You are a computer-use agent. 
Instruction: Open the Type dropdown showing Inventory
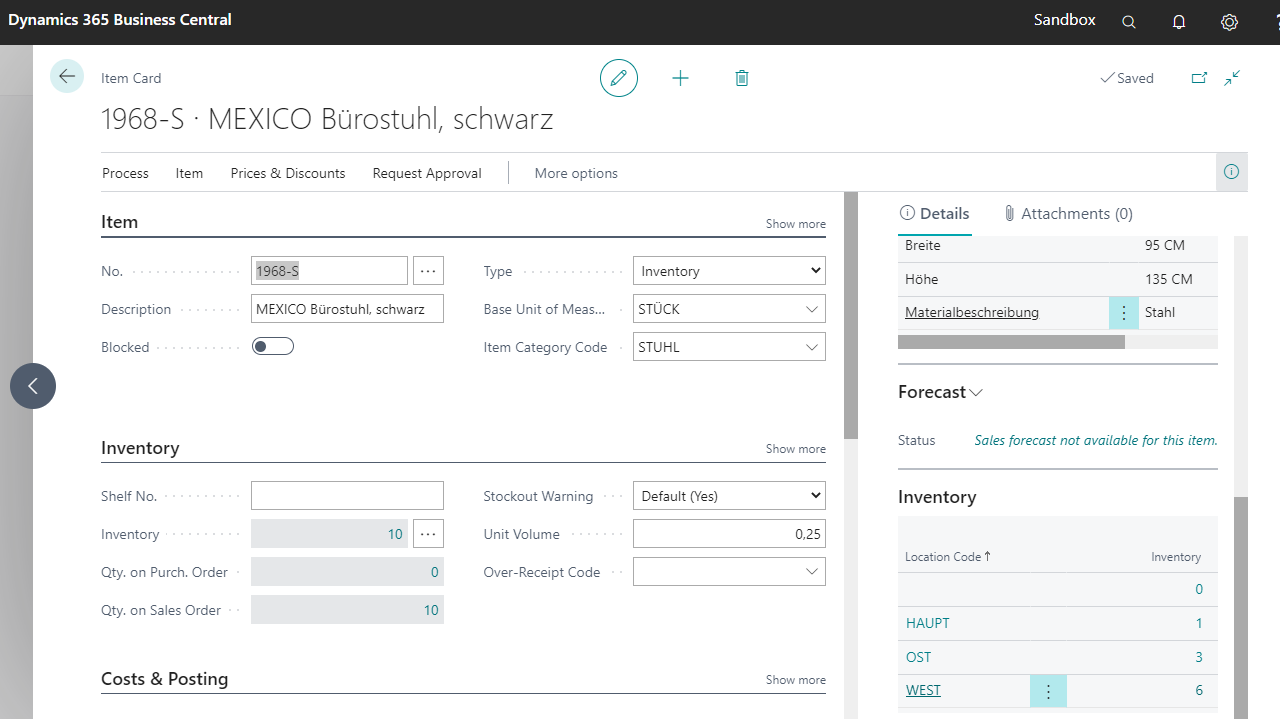[729, 271]
